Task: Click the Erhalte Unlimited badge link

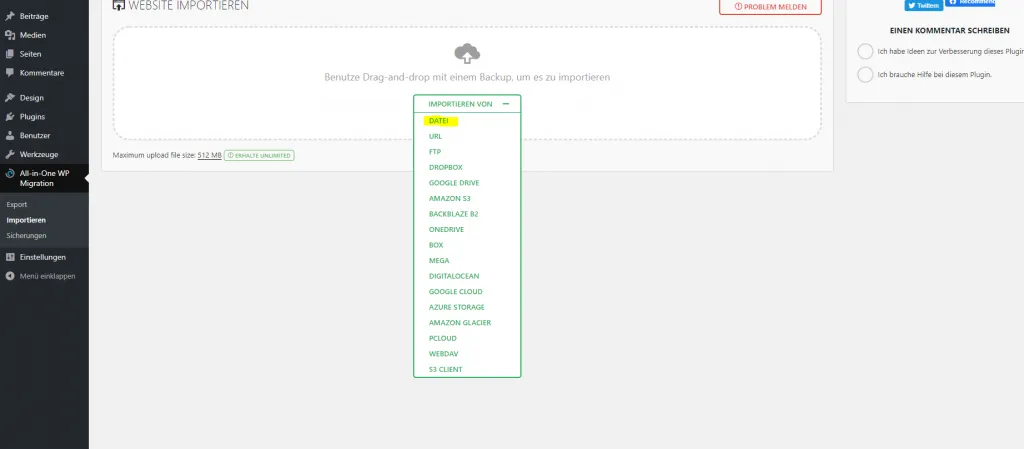Action: pos(259,155)
